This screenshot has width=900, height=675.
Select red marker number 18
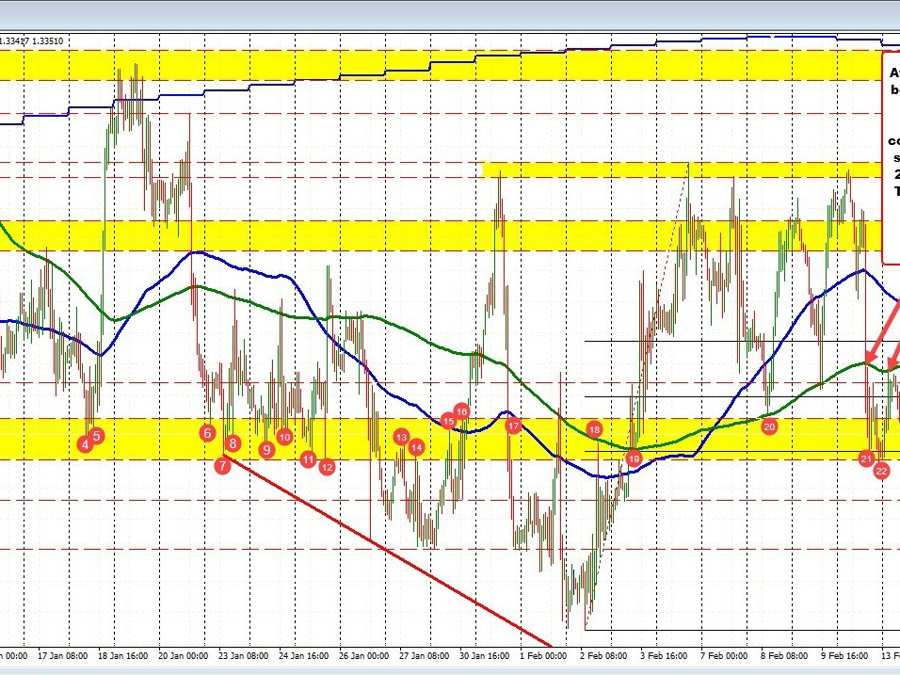pos(595,429)
